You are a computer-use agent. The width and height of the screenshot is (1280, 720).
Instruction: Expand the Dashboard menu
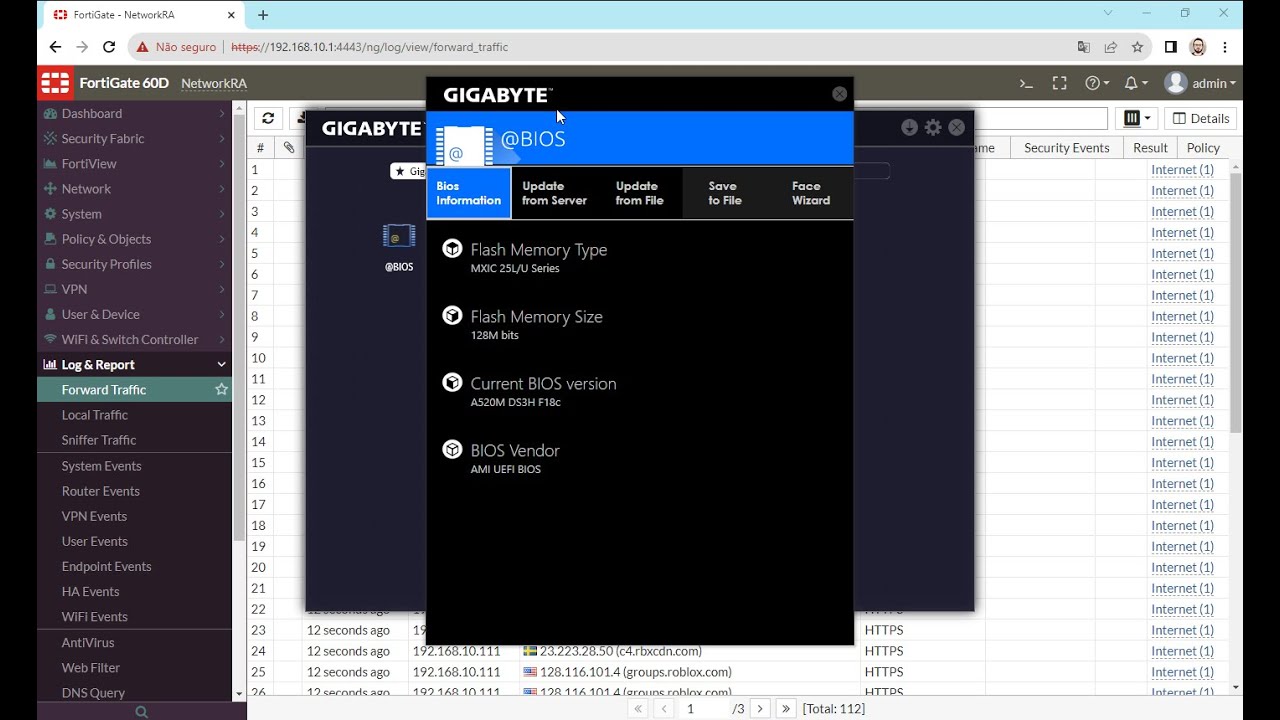click(x=134, y=113)
